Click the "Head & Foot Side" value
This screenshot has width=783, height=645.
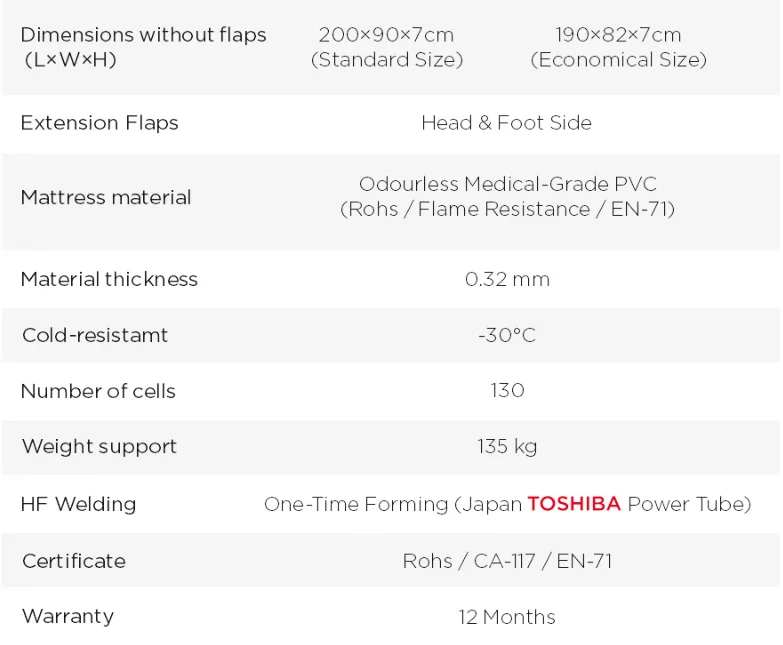pos(506,123)
